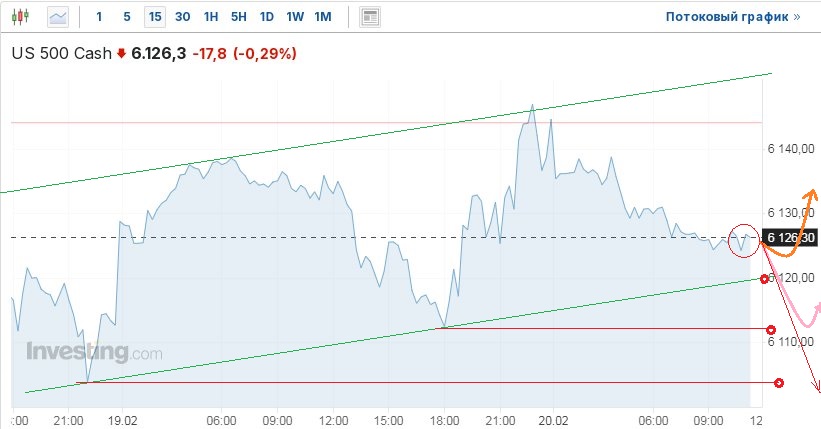
Task: Open the Потоковый график link
Action: click(x=732, y=16)
